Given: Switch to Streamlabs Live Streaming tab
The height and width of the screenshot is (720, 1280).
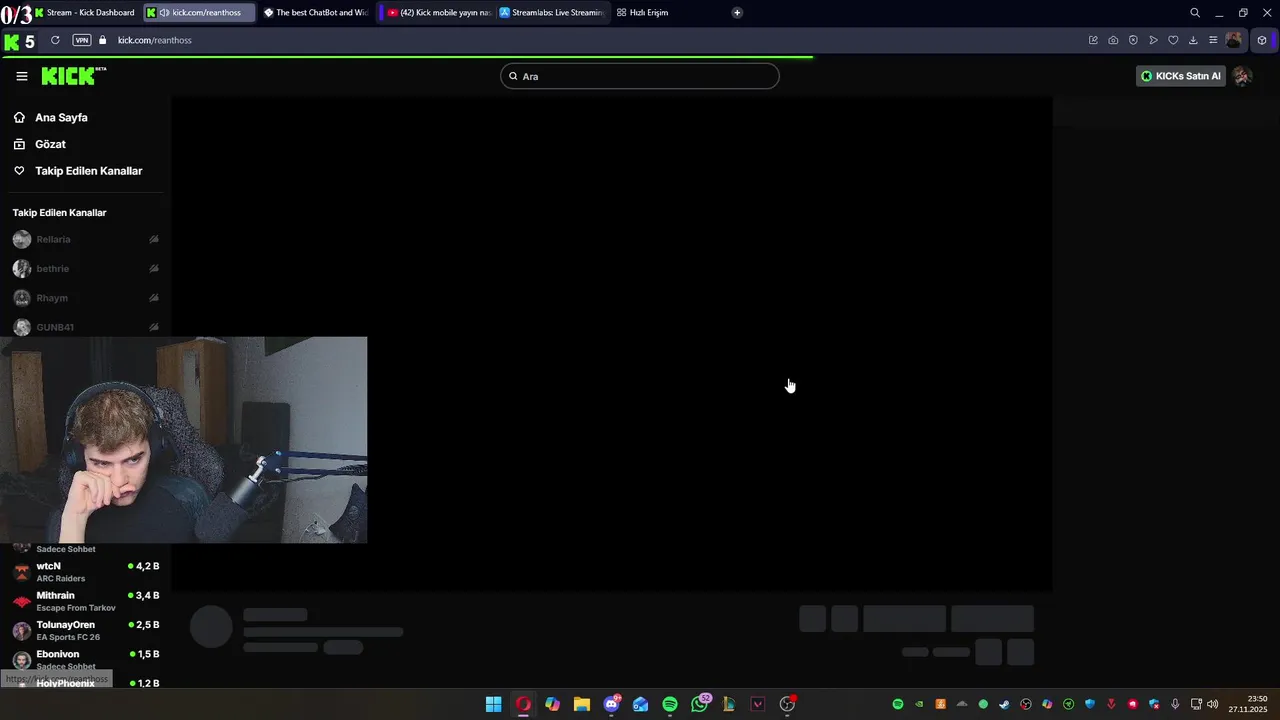Looking at the screenshot, I should [x=552, y=13].
